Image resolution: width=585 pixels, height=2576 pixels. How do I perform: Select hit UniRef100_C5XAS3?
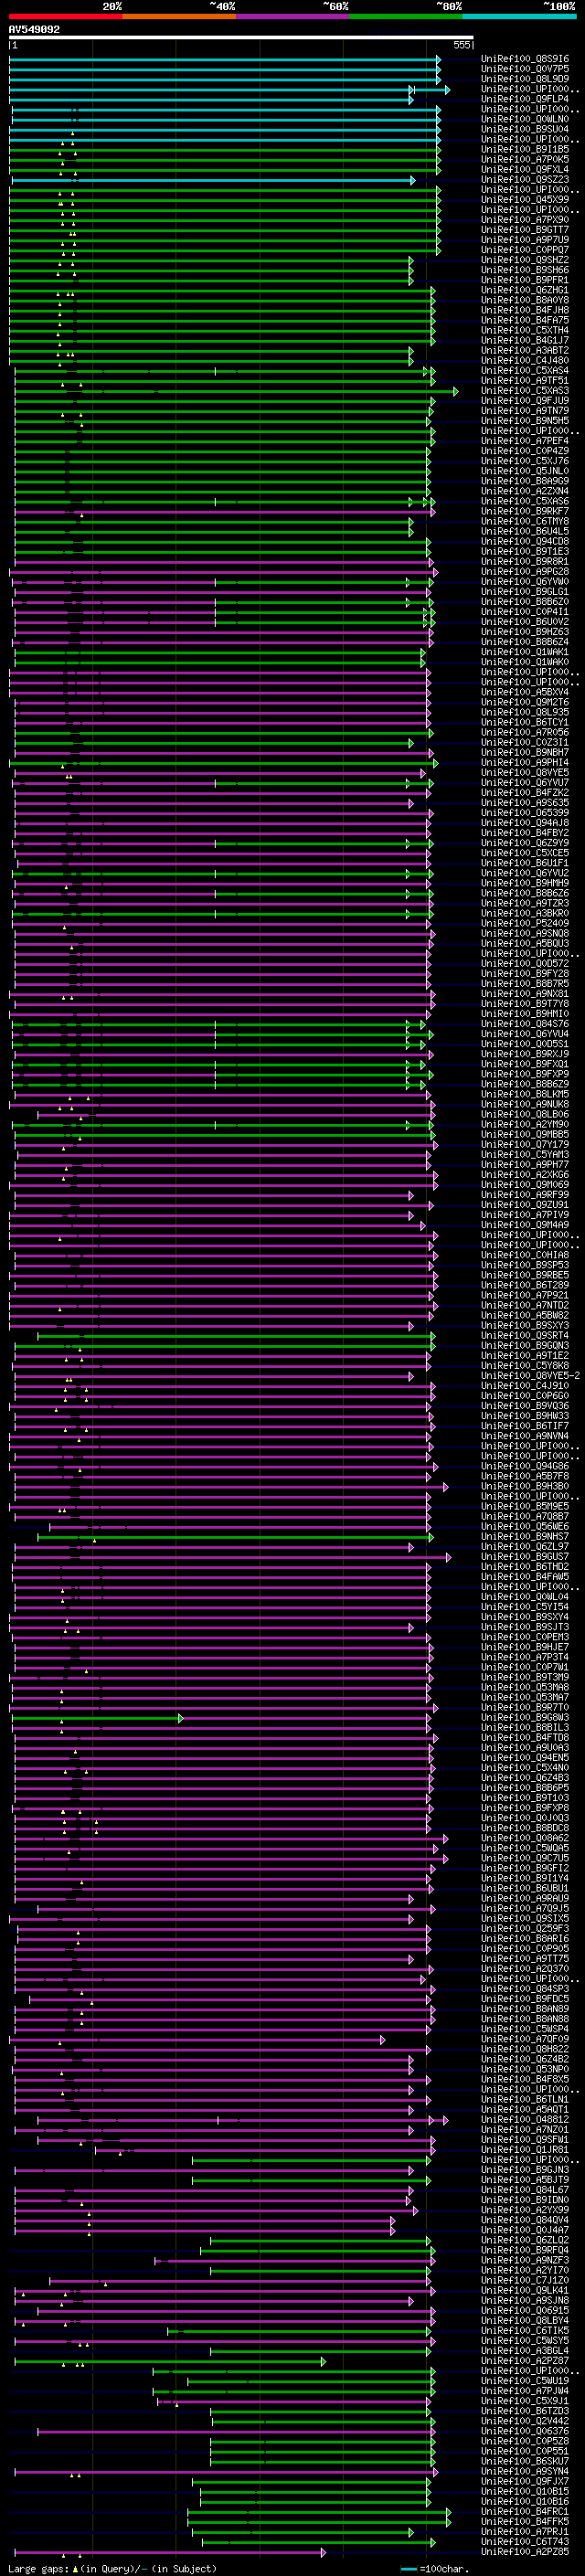click(525, 391)
